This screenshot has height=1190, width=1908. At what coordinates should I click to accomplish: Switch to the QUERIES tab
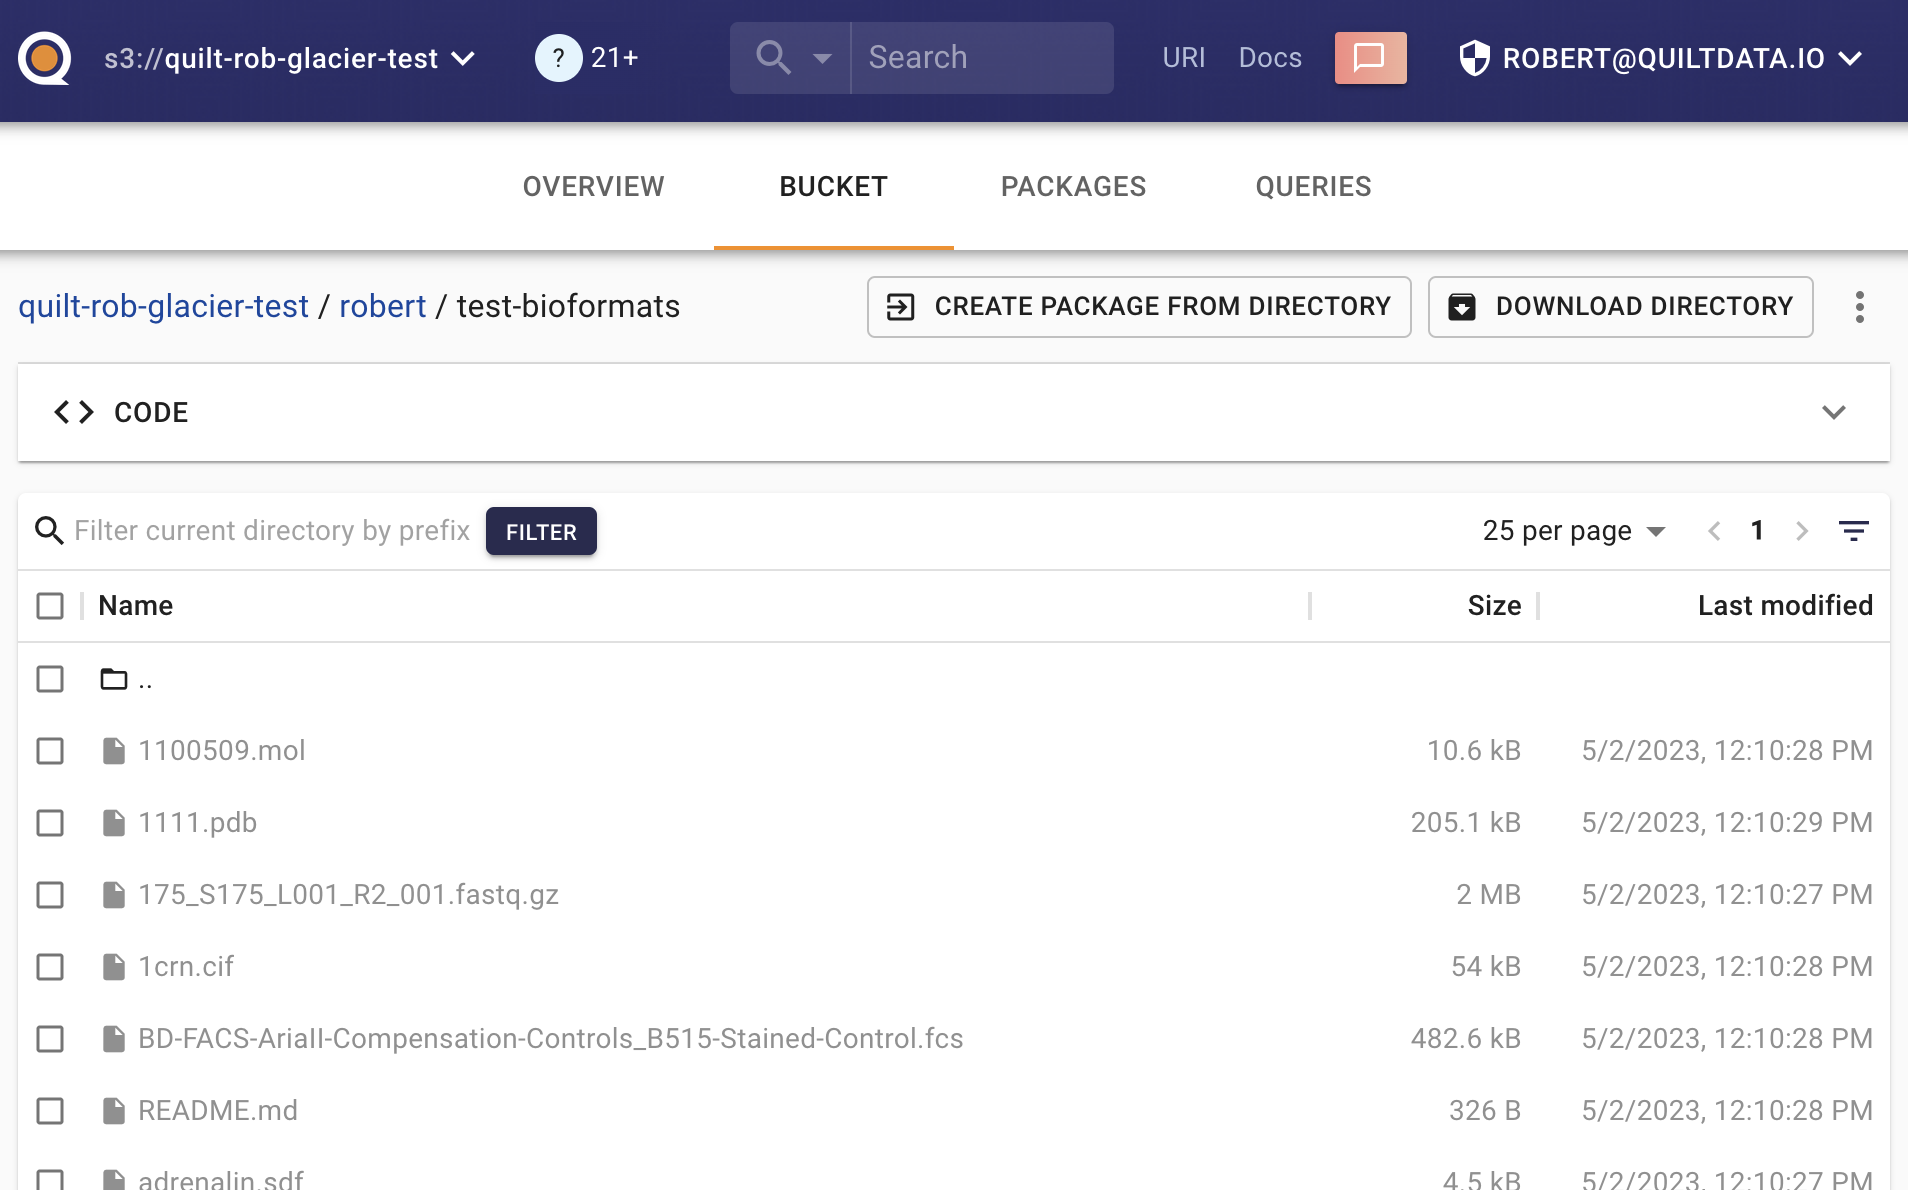[x=1314, y=187]
